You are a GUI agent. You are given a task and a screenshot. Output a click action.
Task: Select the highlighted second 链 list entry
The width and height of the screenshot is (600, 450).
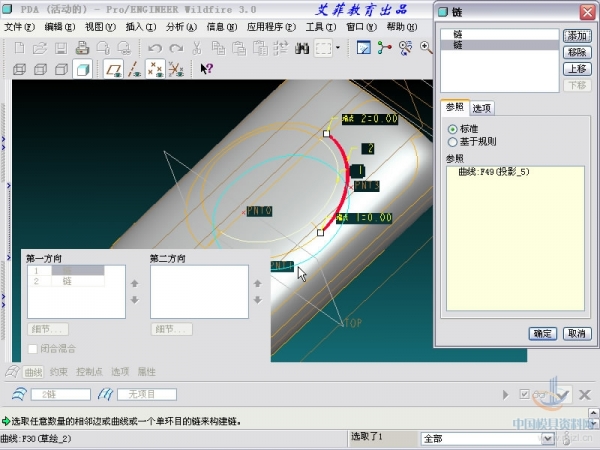click(x=500, y=45)
